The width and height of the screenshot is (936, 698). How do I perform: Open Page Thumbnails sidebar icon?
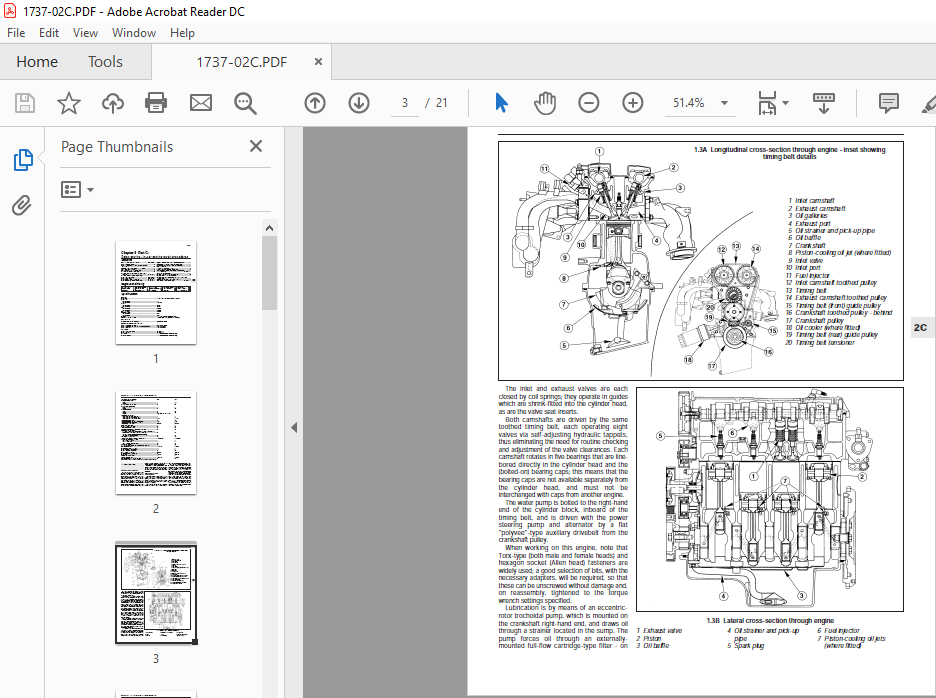coord(23,160)
